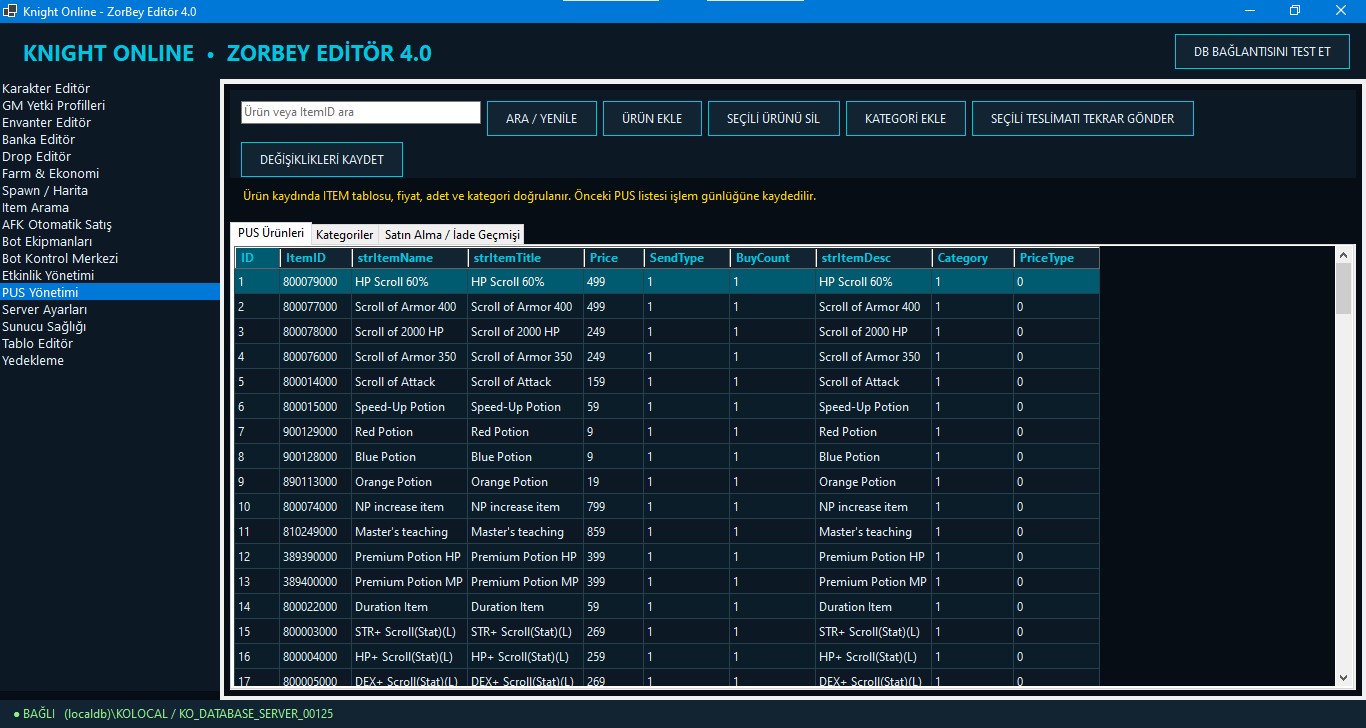Open Drop Editör sidebar entry
The height and width of the screenshot is (728, 1366).
click(110, 157)
